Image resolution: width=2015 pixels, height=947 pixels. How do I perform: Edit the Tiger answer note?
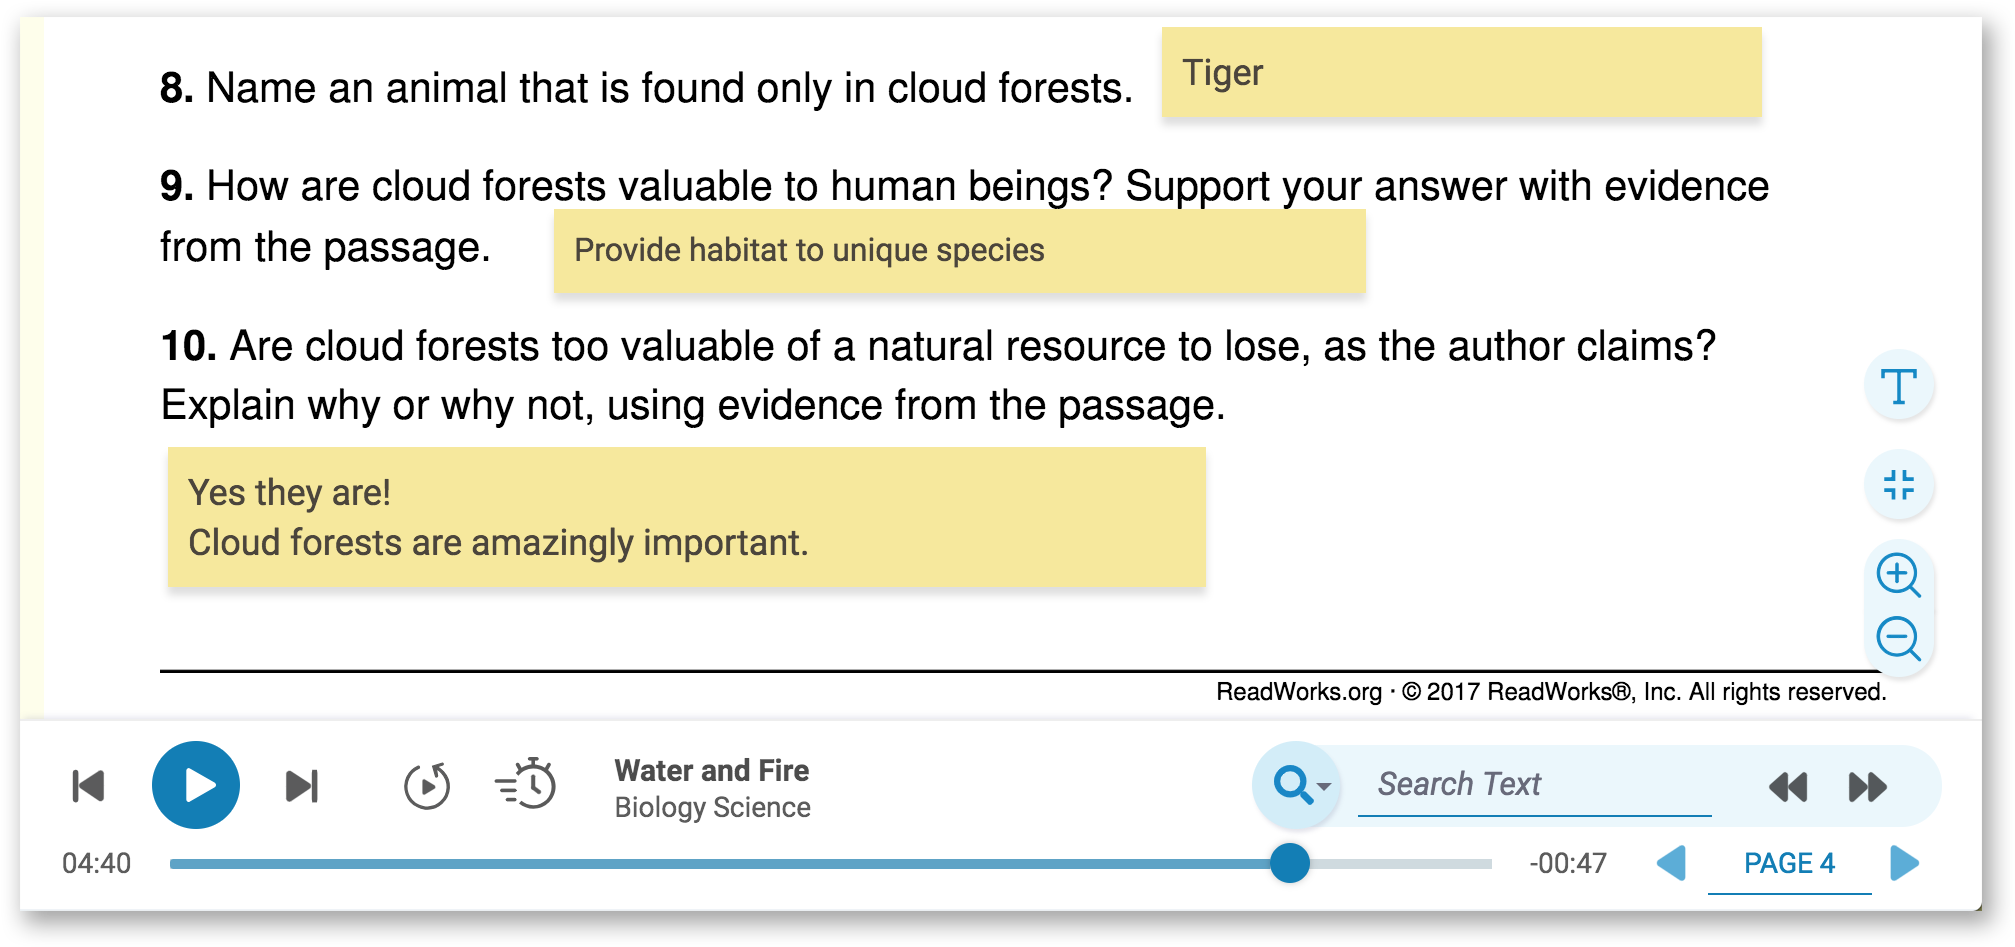pyautogui.click(x=1461, y=73)
